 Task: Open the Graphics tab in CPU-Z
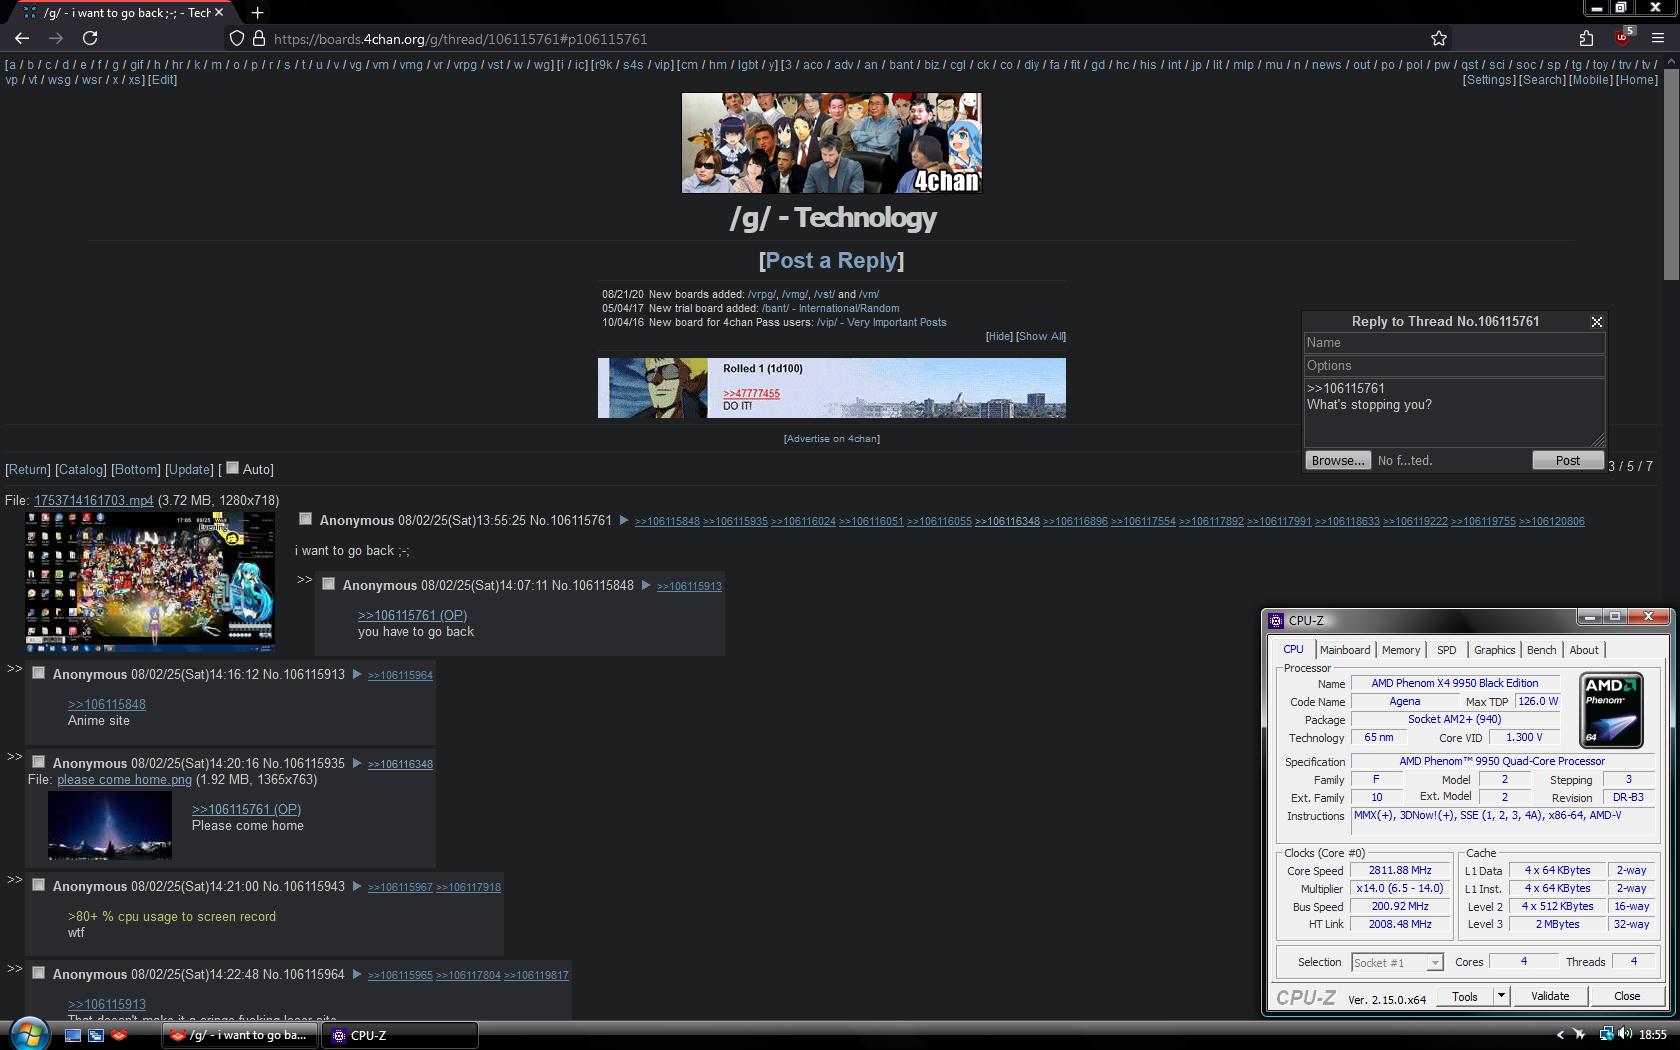pos(1494,650)
